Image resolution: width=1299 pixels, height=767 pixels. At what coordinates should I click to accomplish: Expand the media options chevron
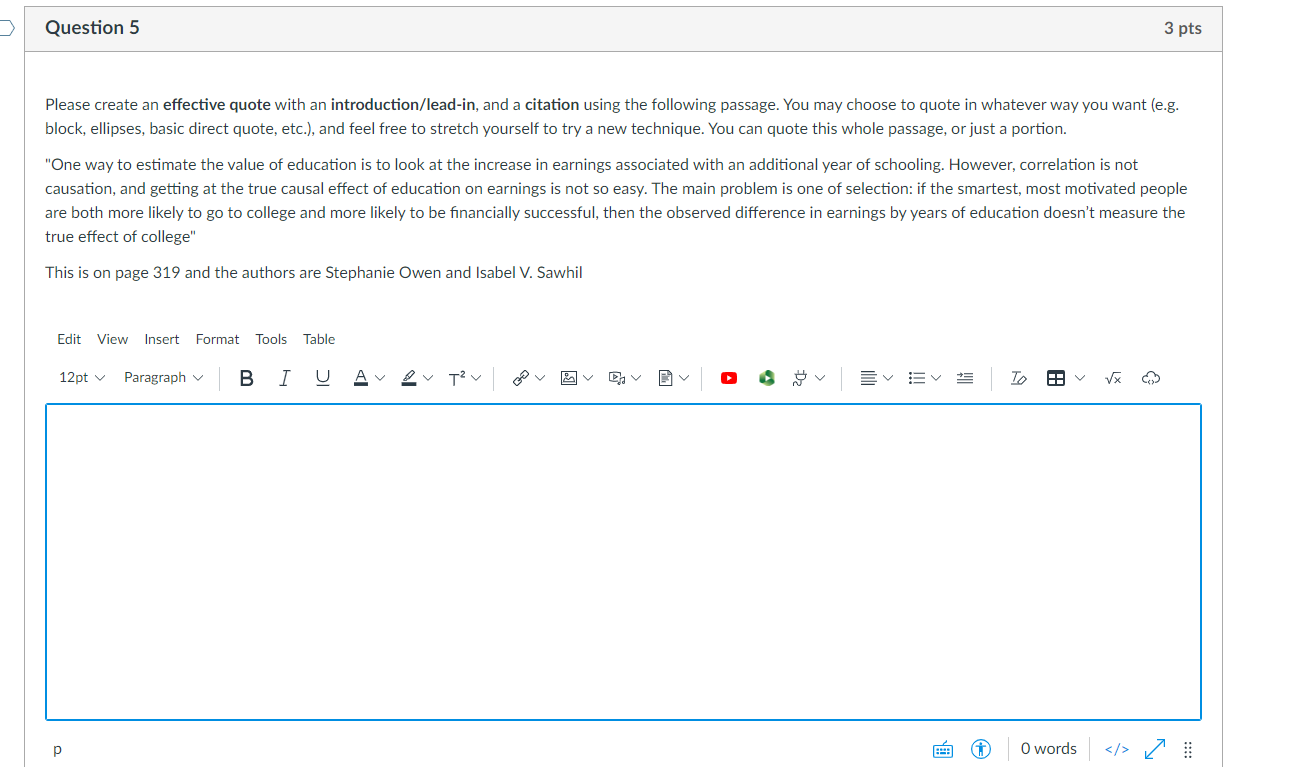(x=637, y=378)
